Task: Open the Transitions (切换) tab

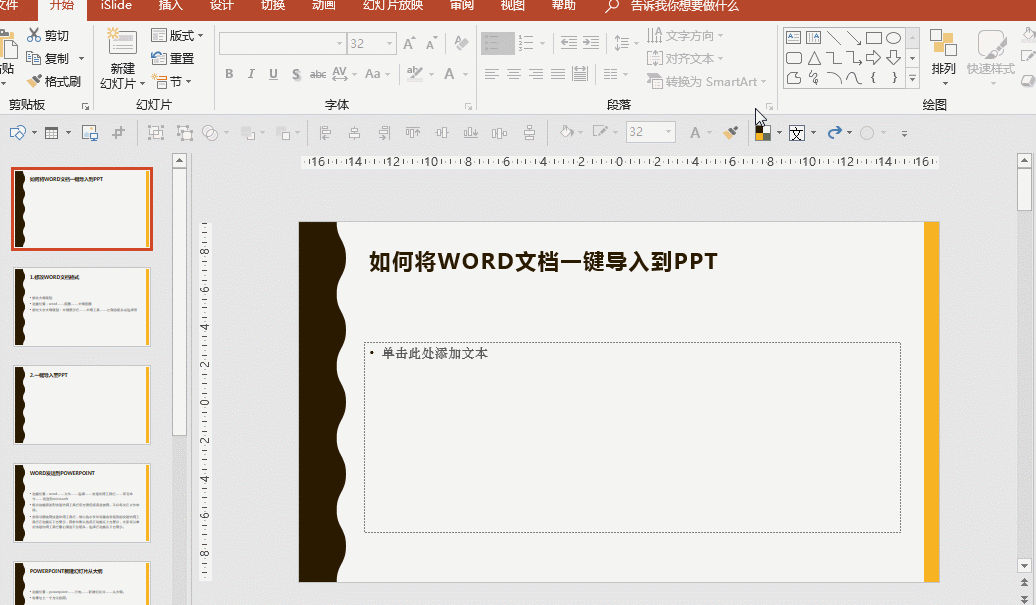Action: click(272, 6)
